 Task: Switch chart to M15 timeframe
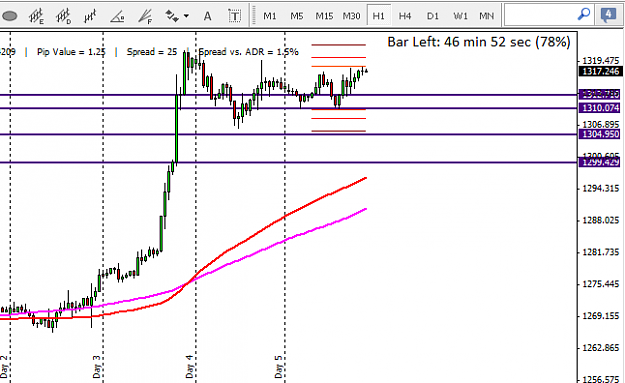[x=324, y=16]
